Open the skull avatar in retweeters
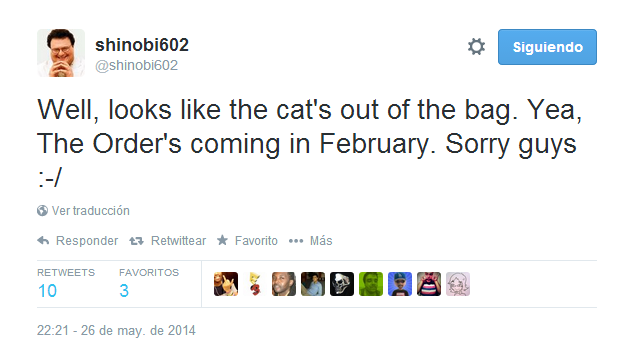The image size is (629, 360). click(x=342, y=284)
